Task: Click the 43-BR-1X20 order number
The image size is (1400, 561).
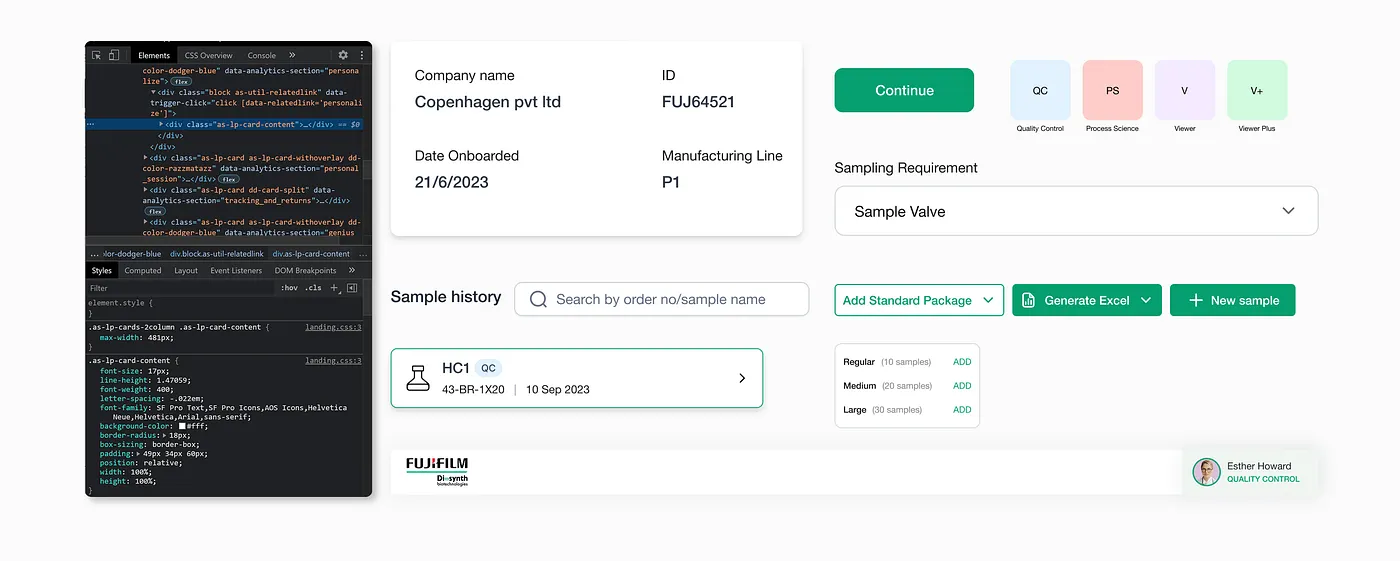Action: click(x=473, y=389)
